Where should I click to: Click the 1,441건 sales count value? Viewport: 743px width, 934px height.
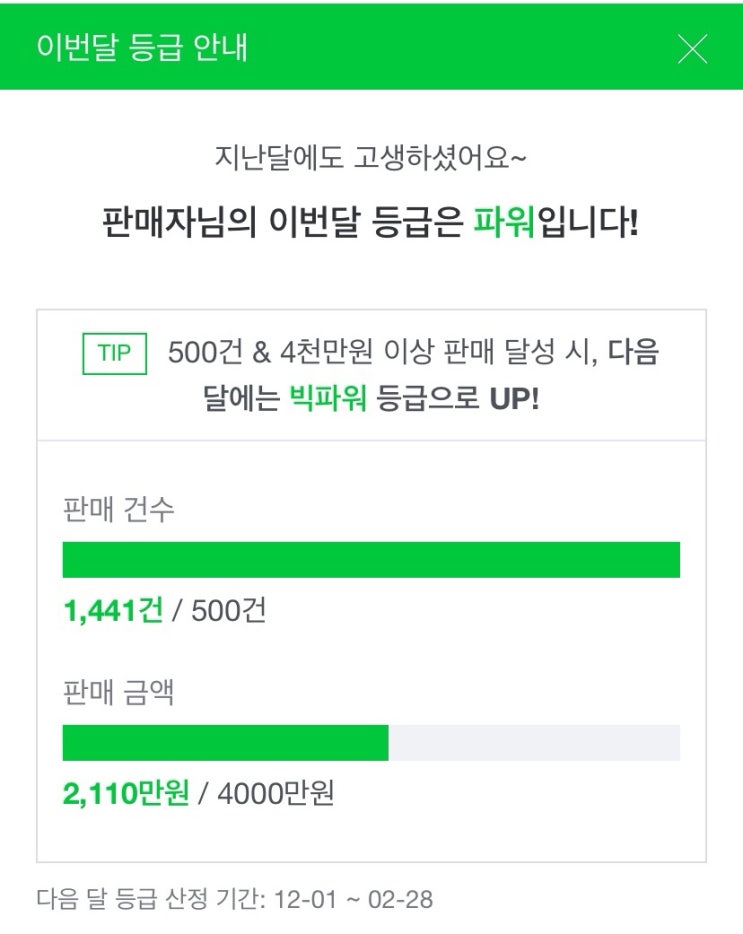point(113,611)
